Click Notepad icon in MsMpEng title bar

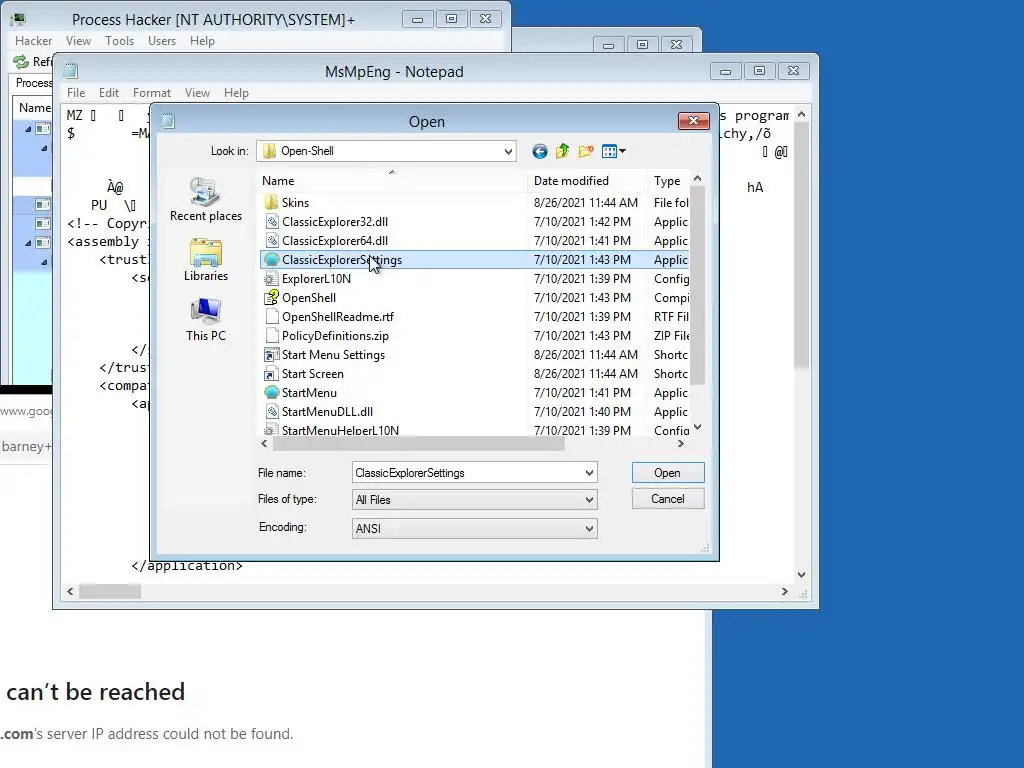(71, 71)
